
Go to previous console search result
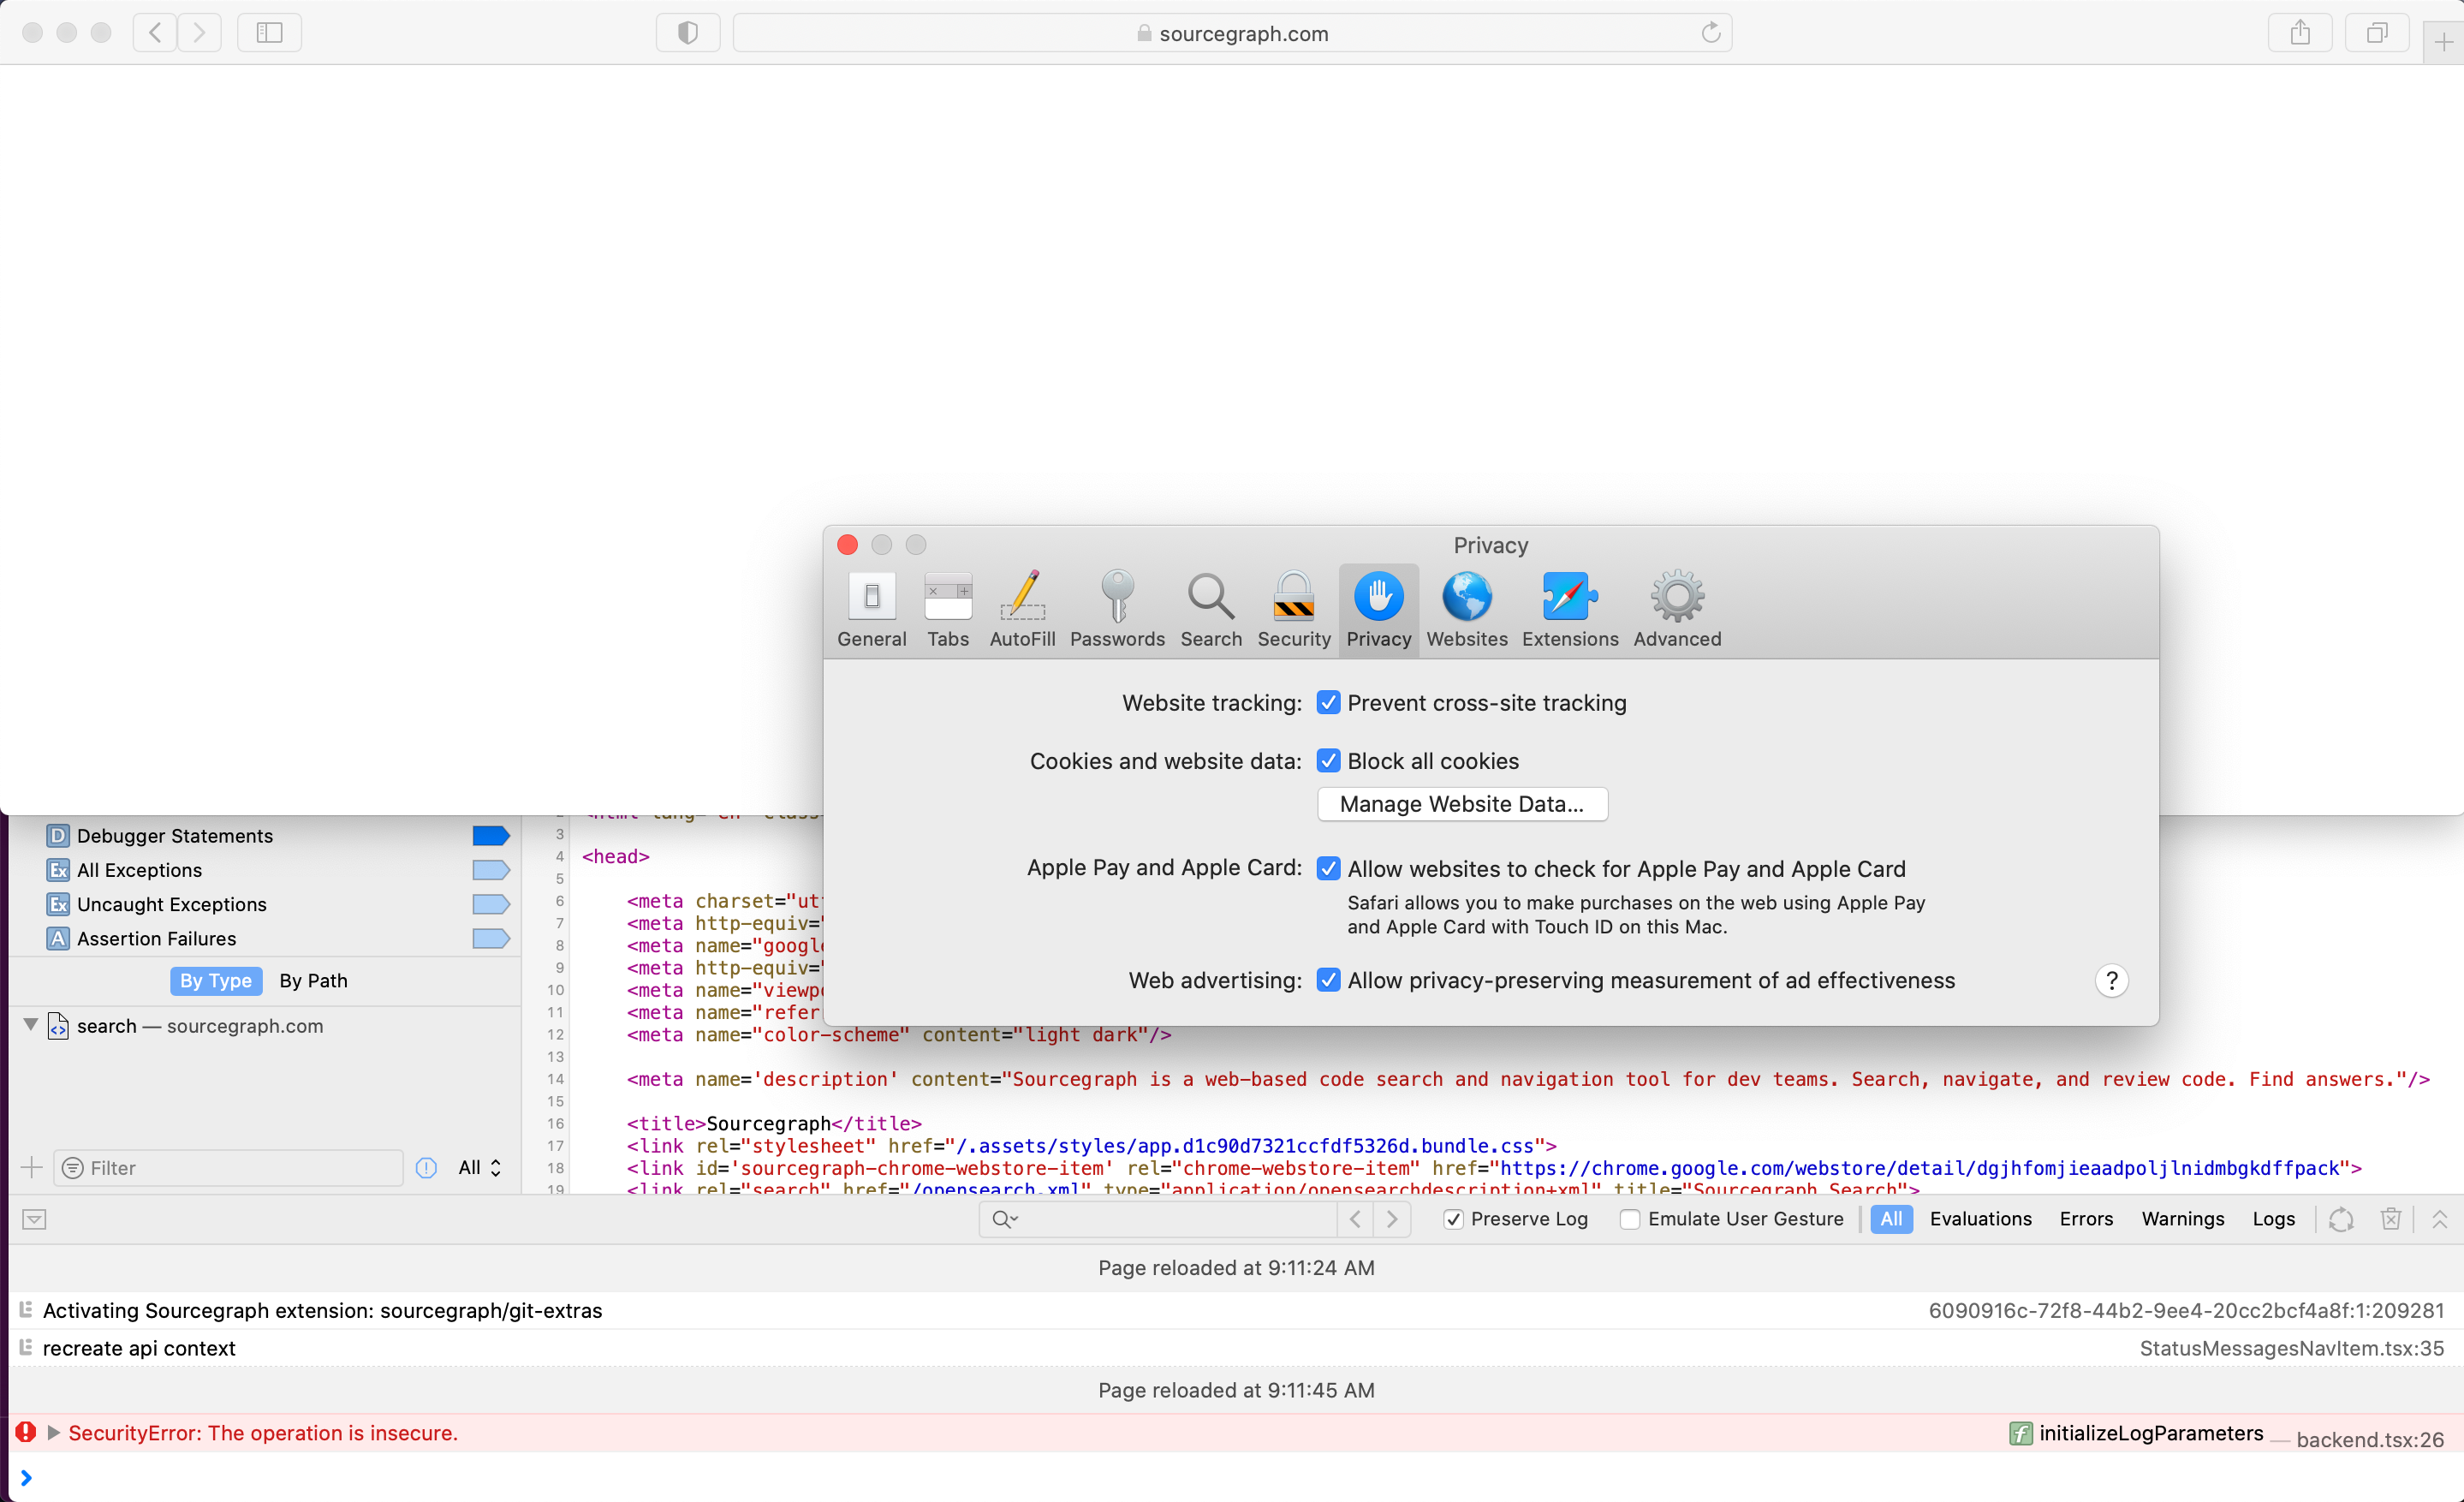(x=1355, y=1218)
